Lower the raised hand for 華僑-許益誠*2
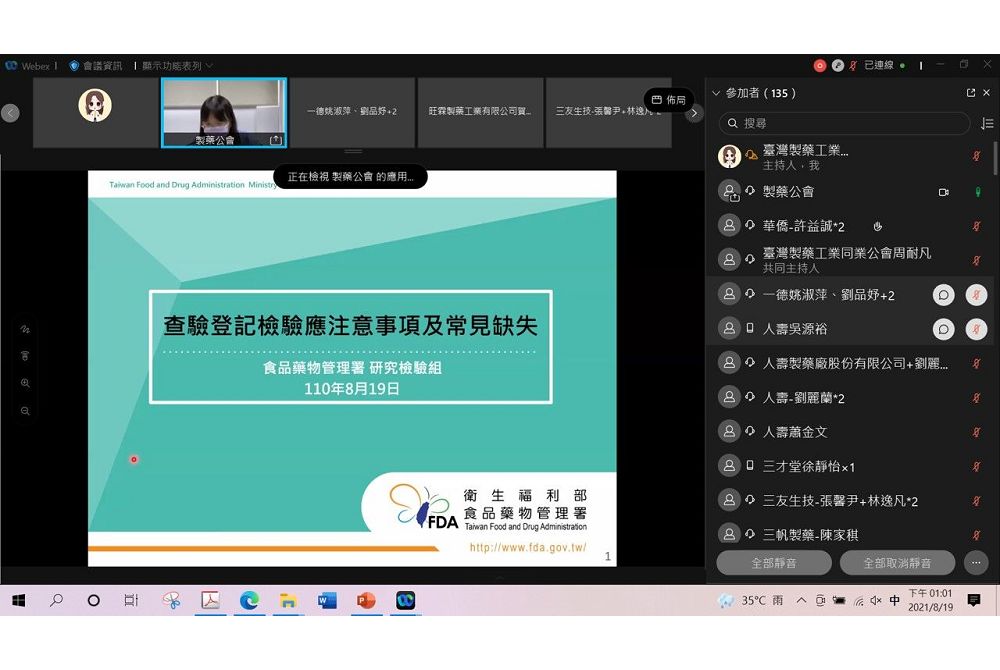Viewport: 1000px width, 670px height. (878, 226)
